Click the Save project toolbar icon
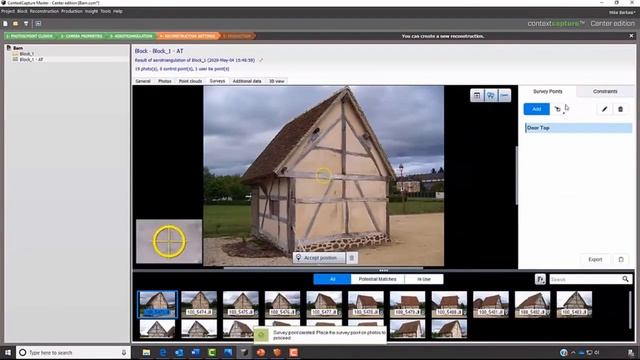640x360 pixels. point(26,24)
